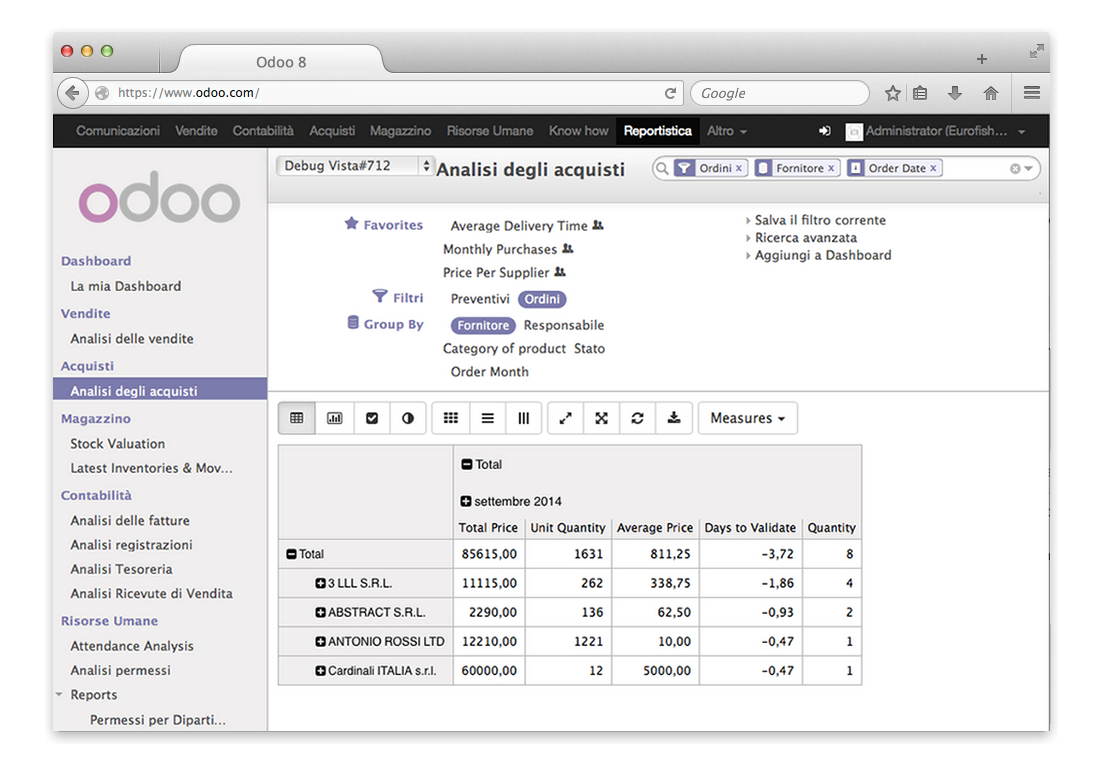Open the pie chart view icon
Image resolution: width=1106 pixels, height=767 pixels.
click(x=407, y=417)
